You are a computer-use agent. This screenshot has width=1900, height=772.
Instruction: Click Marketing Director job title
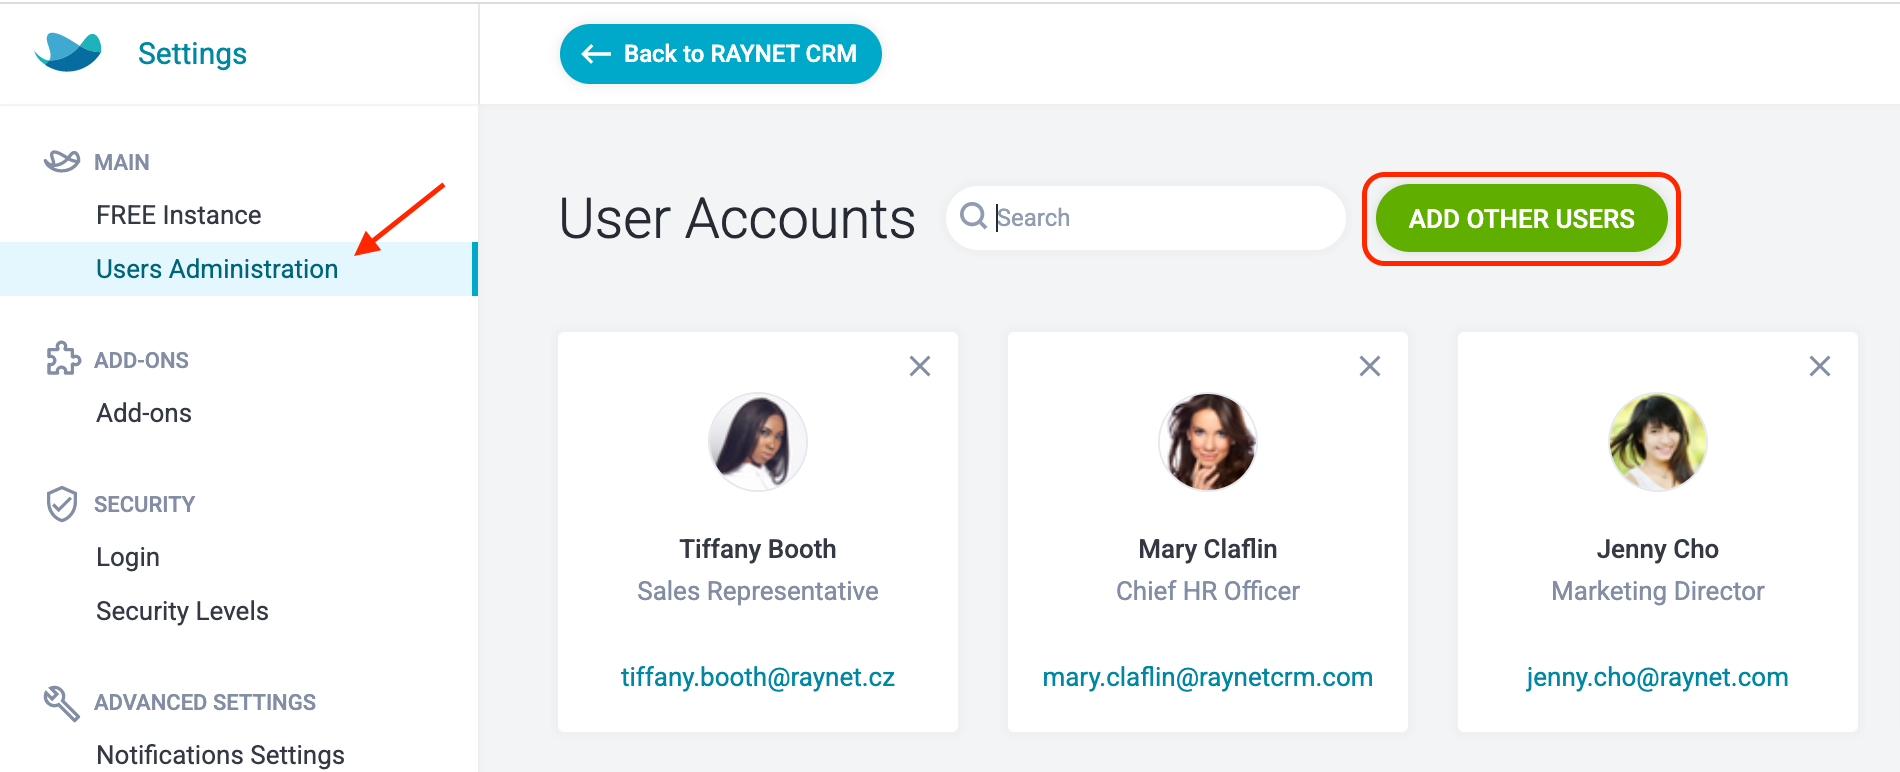pos(1658,591)
